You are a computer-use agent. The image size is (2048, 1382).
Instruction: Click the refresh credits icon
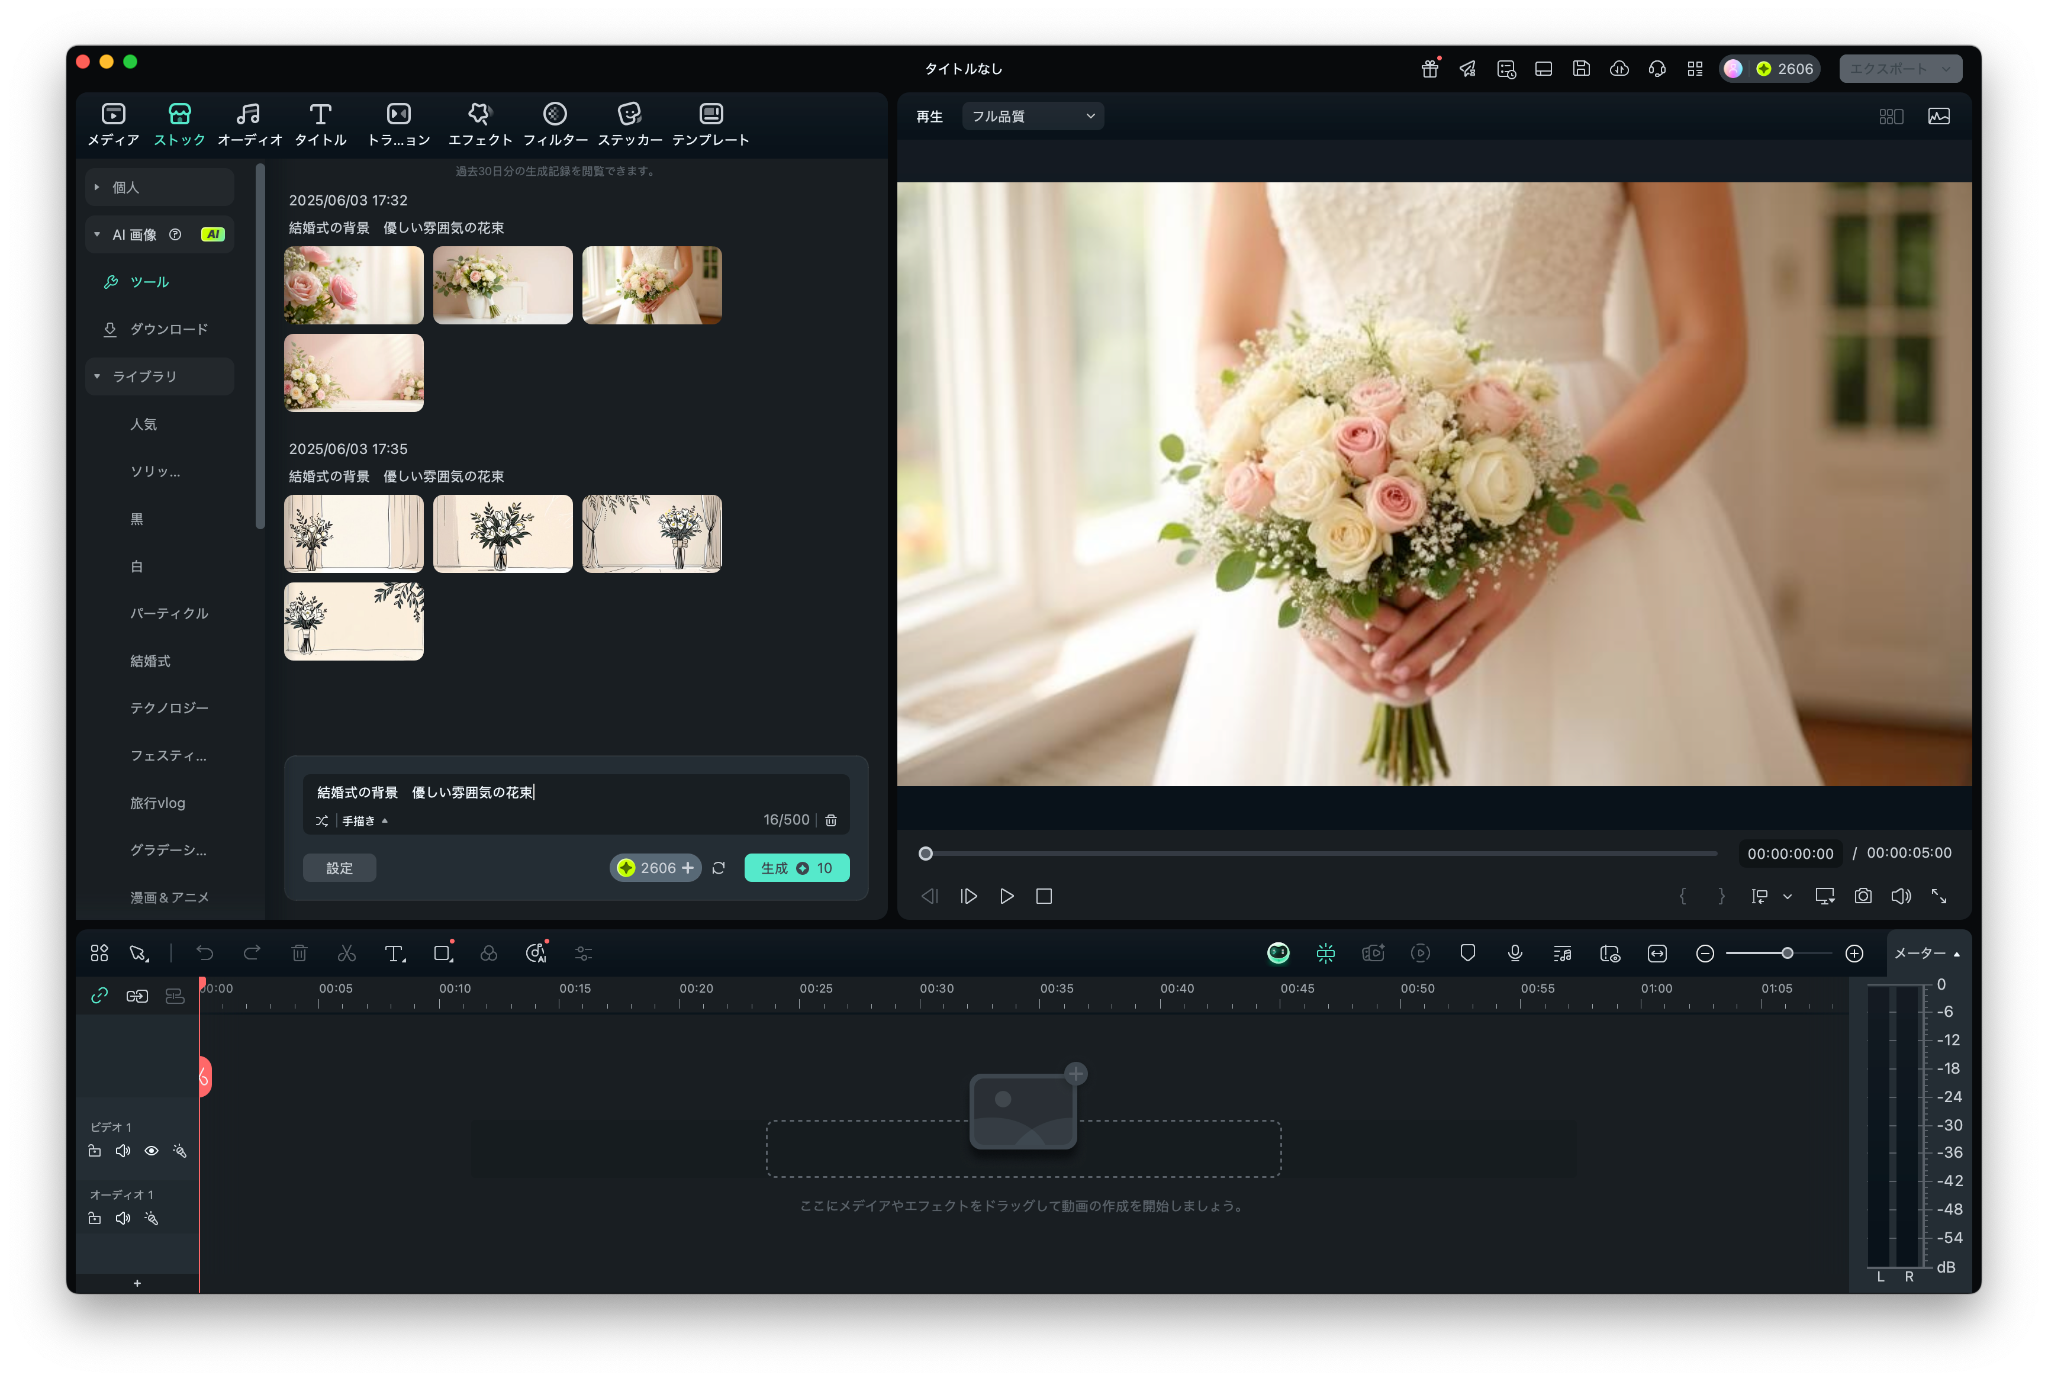[x=719, y=868]
